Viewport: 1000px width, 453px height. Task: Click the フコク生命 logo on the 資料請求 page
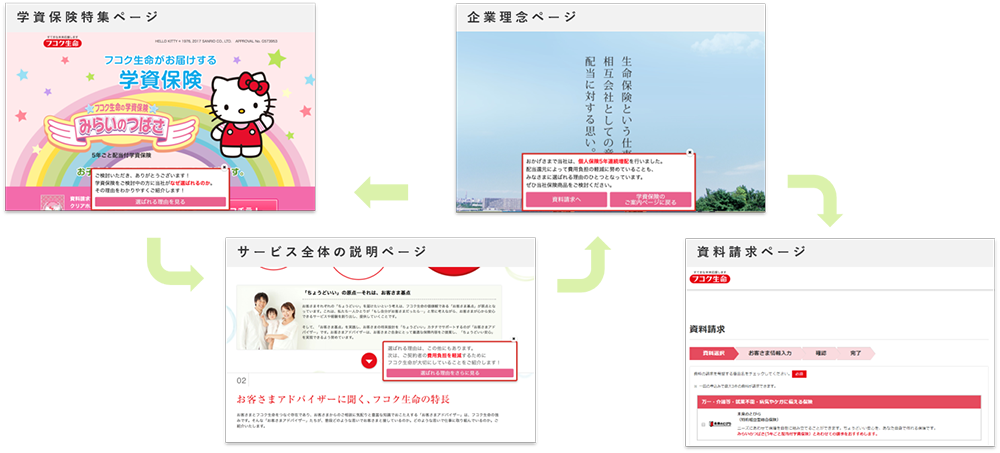[710, 278]
